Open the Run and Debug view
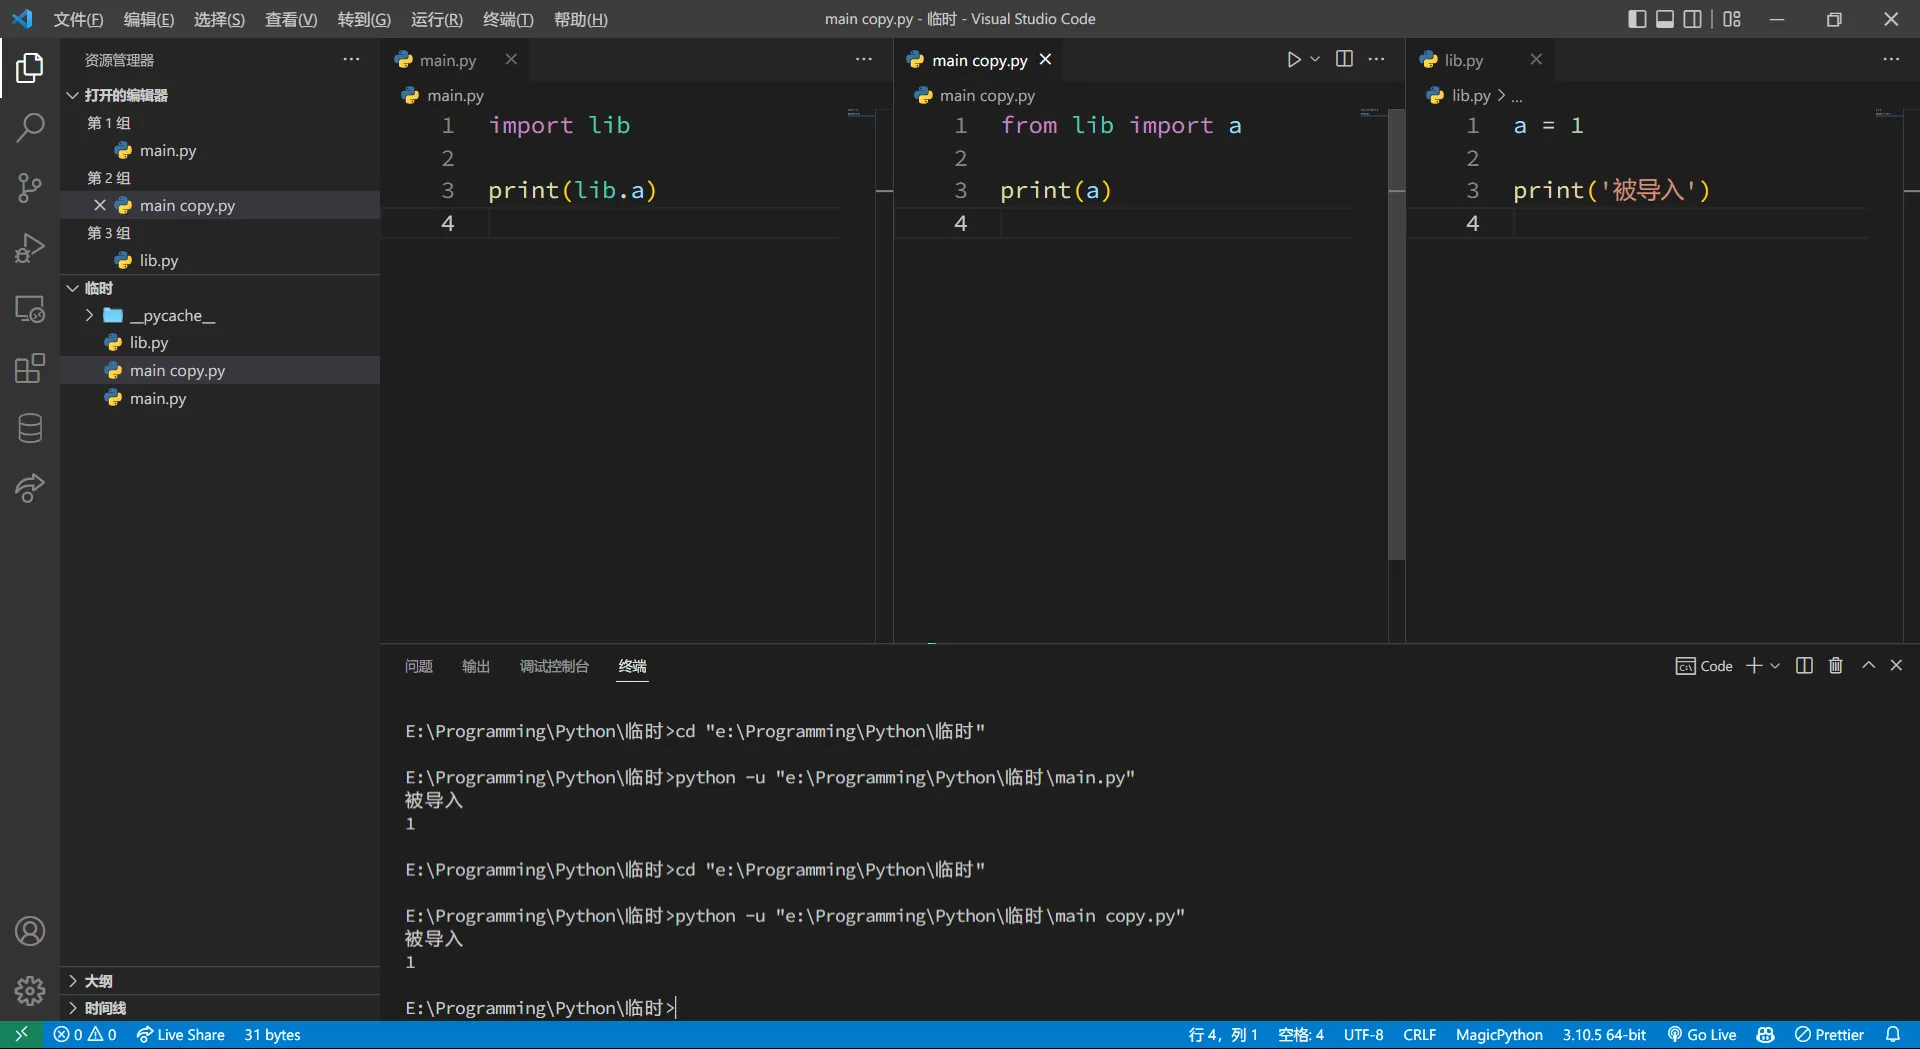Viewport: 1920px width, 1049px height. click(30, 248)
